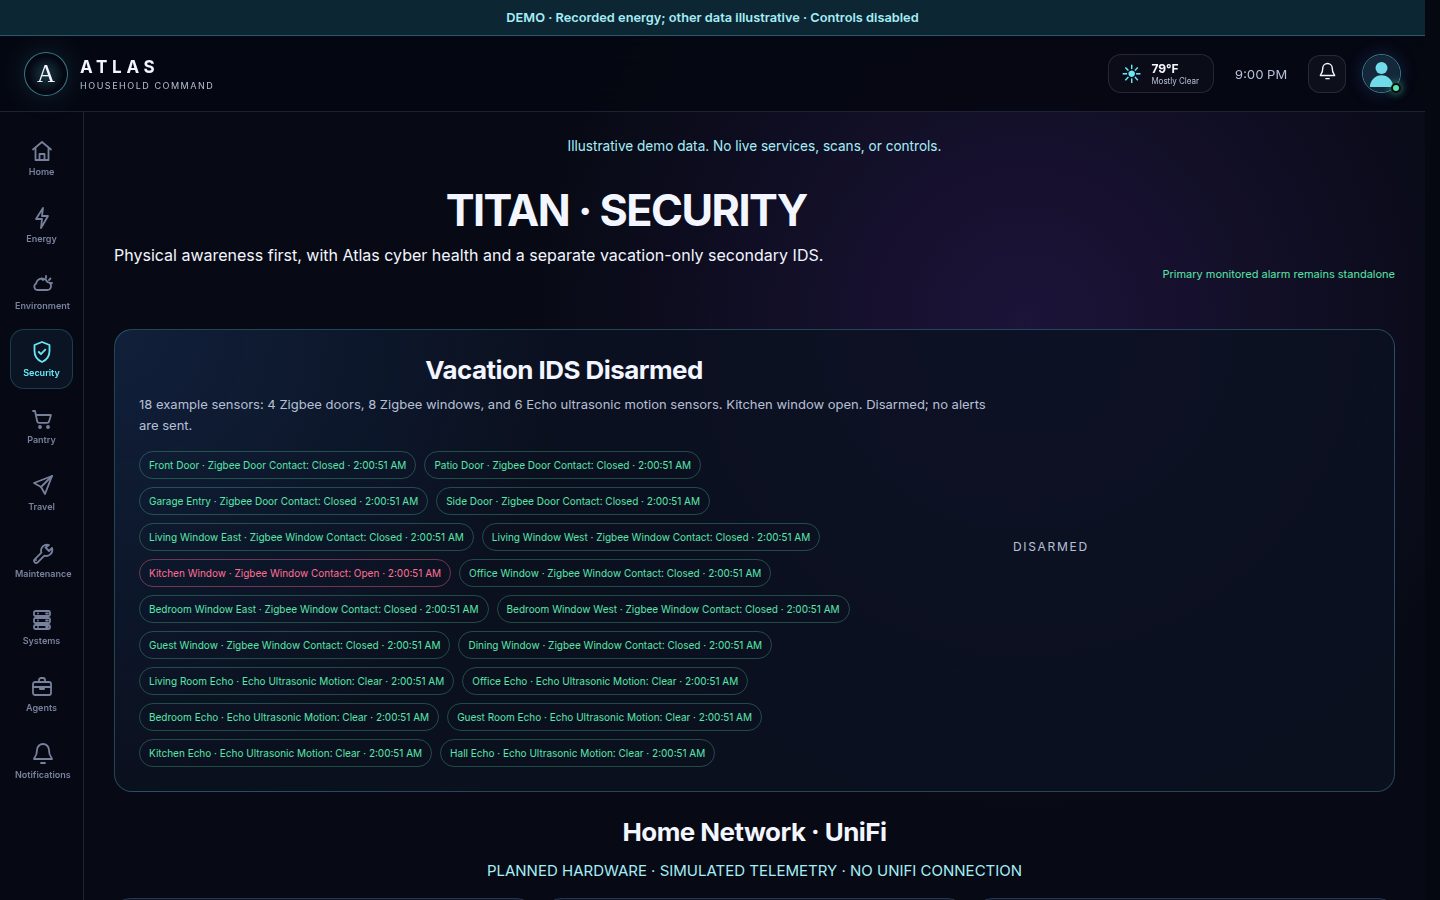Click the Atlas logo circle

[x=45, y=74]
